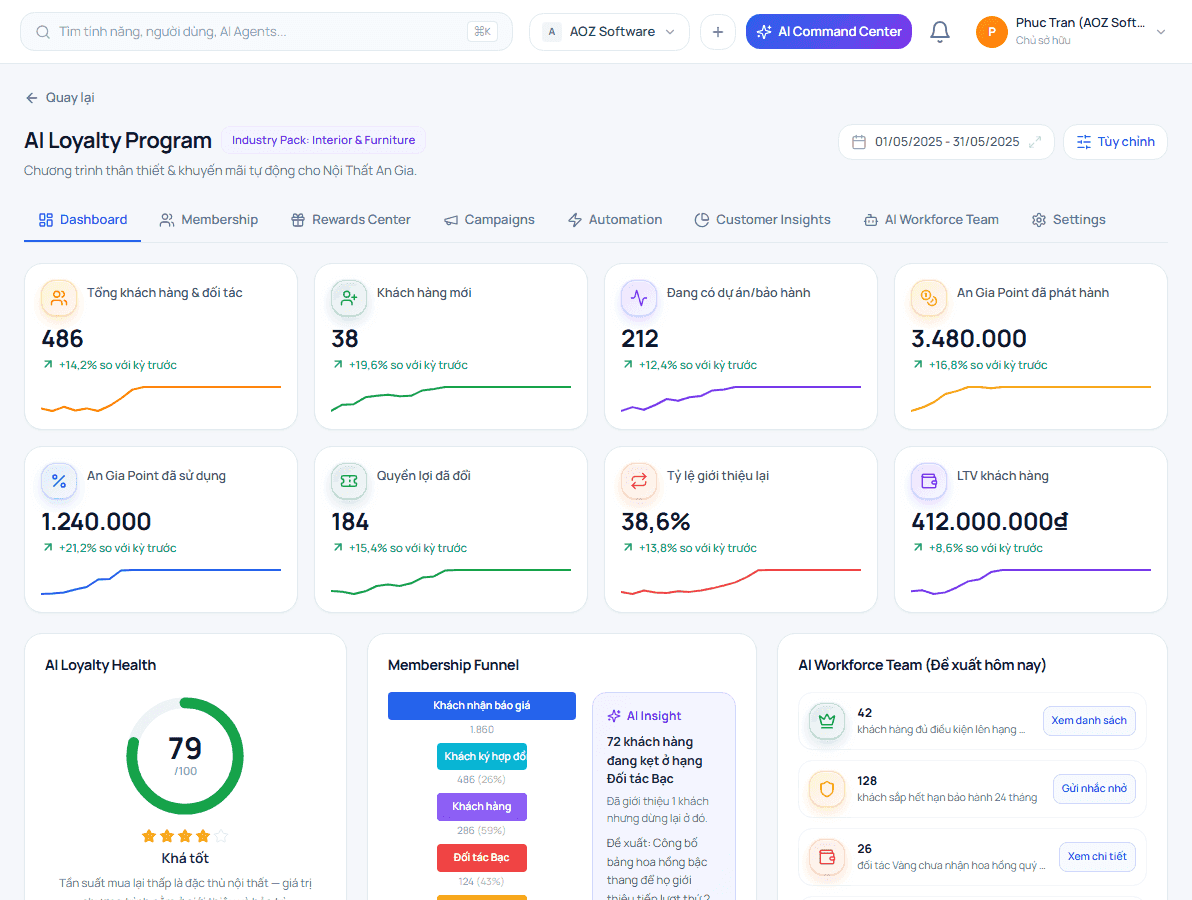
Task: Click the Tùy chỉnh button
Action: (1115, 142)
